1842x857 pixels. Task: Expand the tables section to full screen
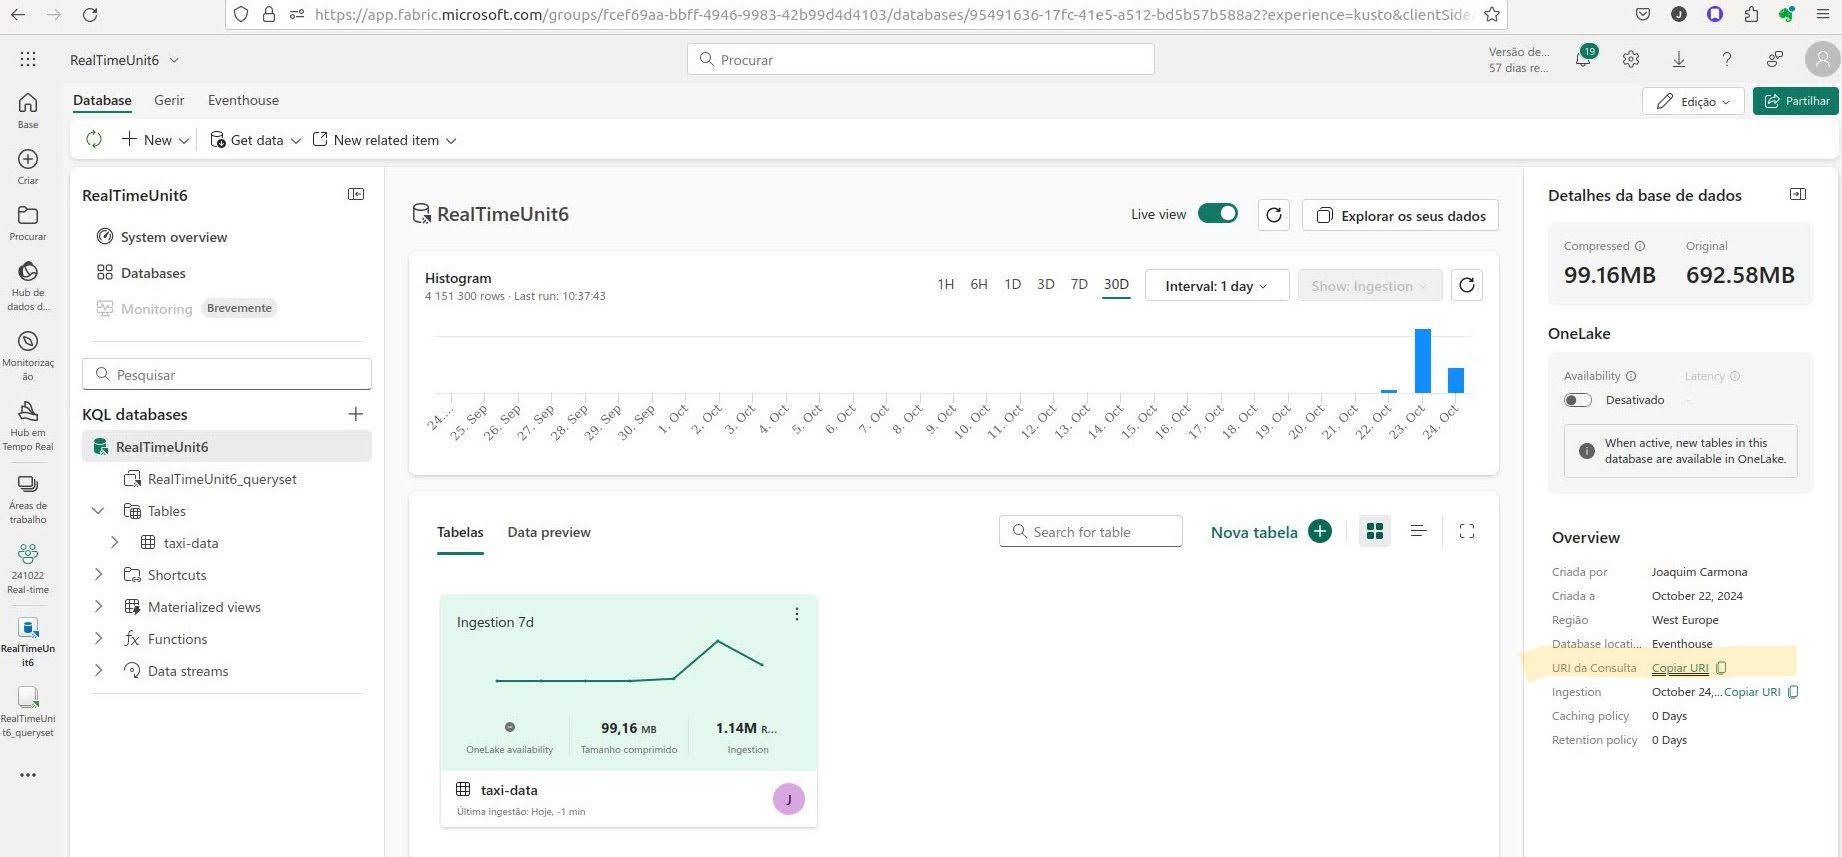[x=1467, y=531]
